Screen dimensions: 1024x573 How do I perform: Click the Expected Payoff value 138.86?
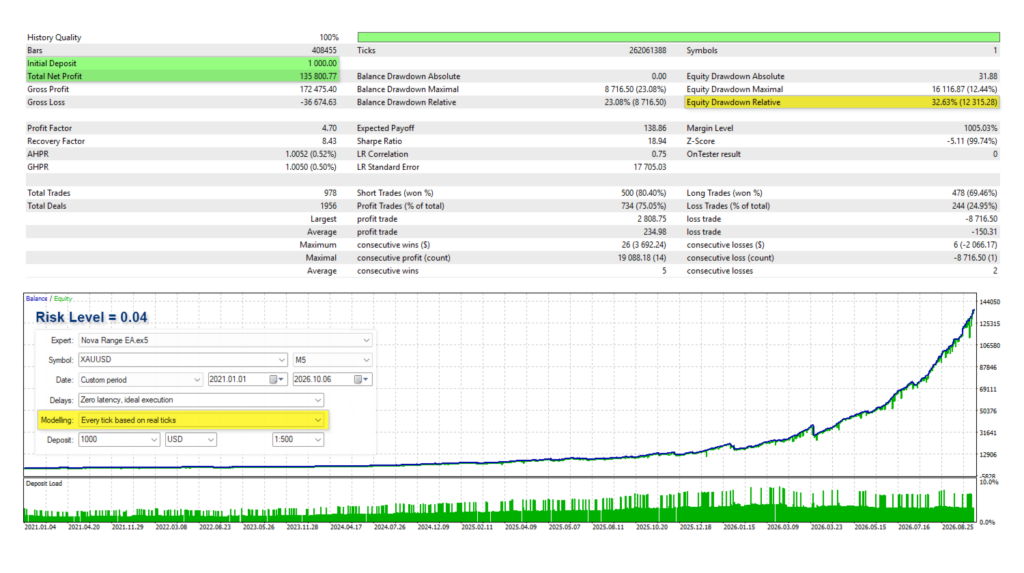click(655, 128)
